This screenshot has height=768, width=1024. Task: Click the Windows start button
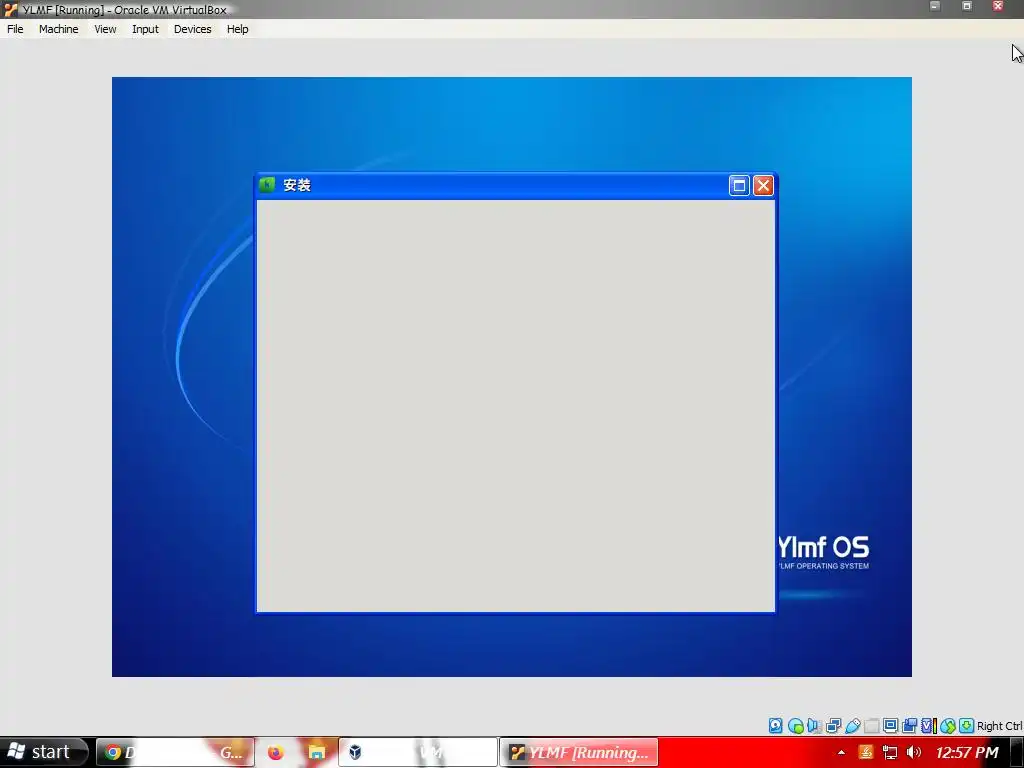point(43,752)
